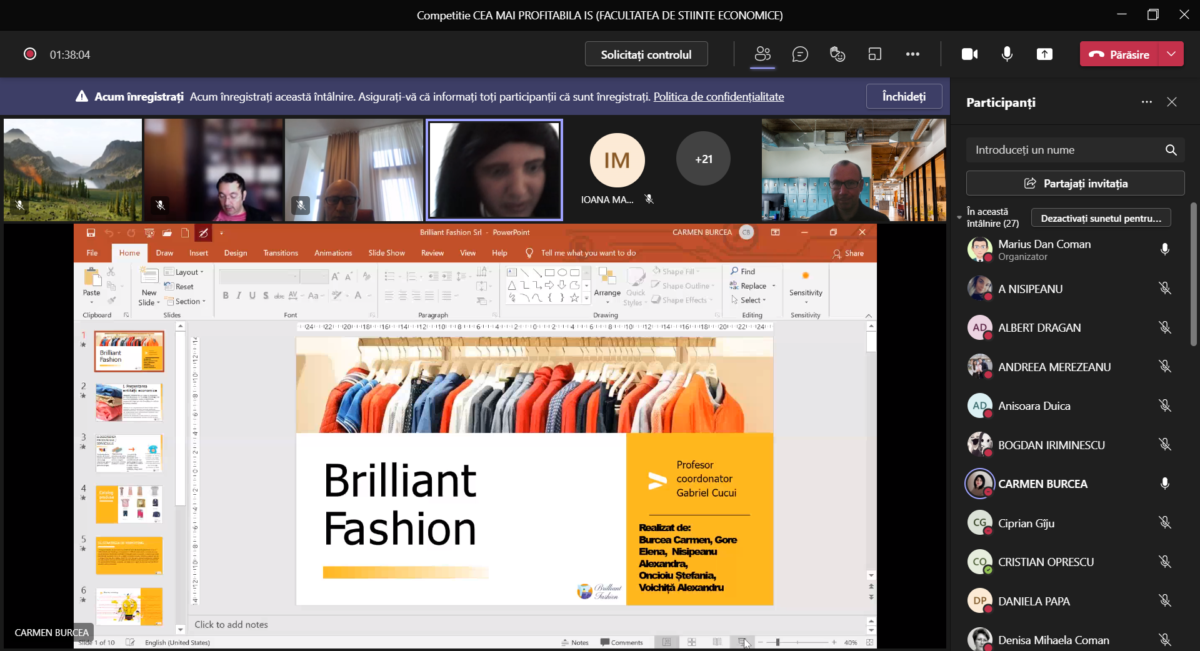Close the Participanți side panel
1200x651 pixels.
pos(1172,102)
